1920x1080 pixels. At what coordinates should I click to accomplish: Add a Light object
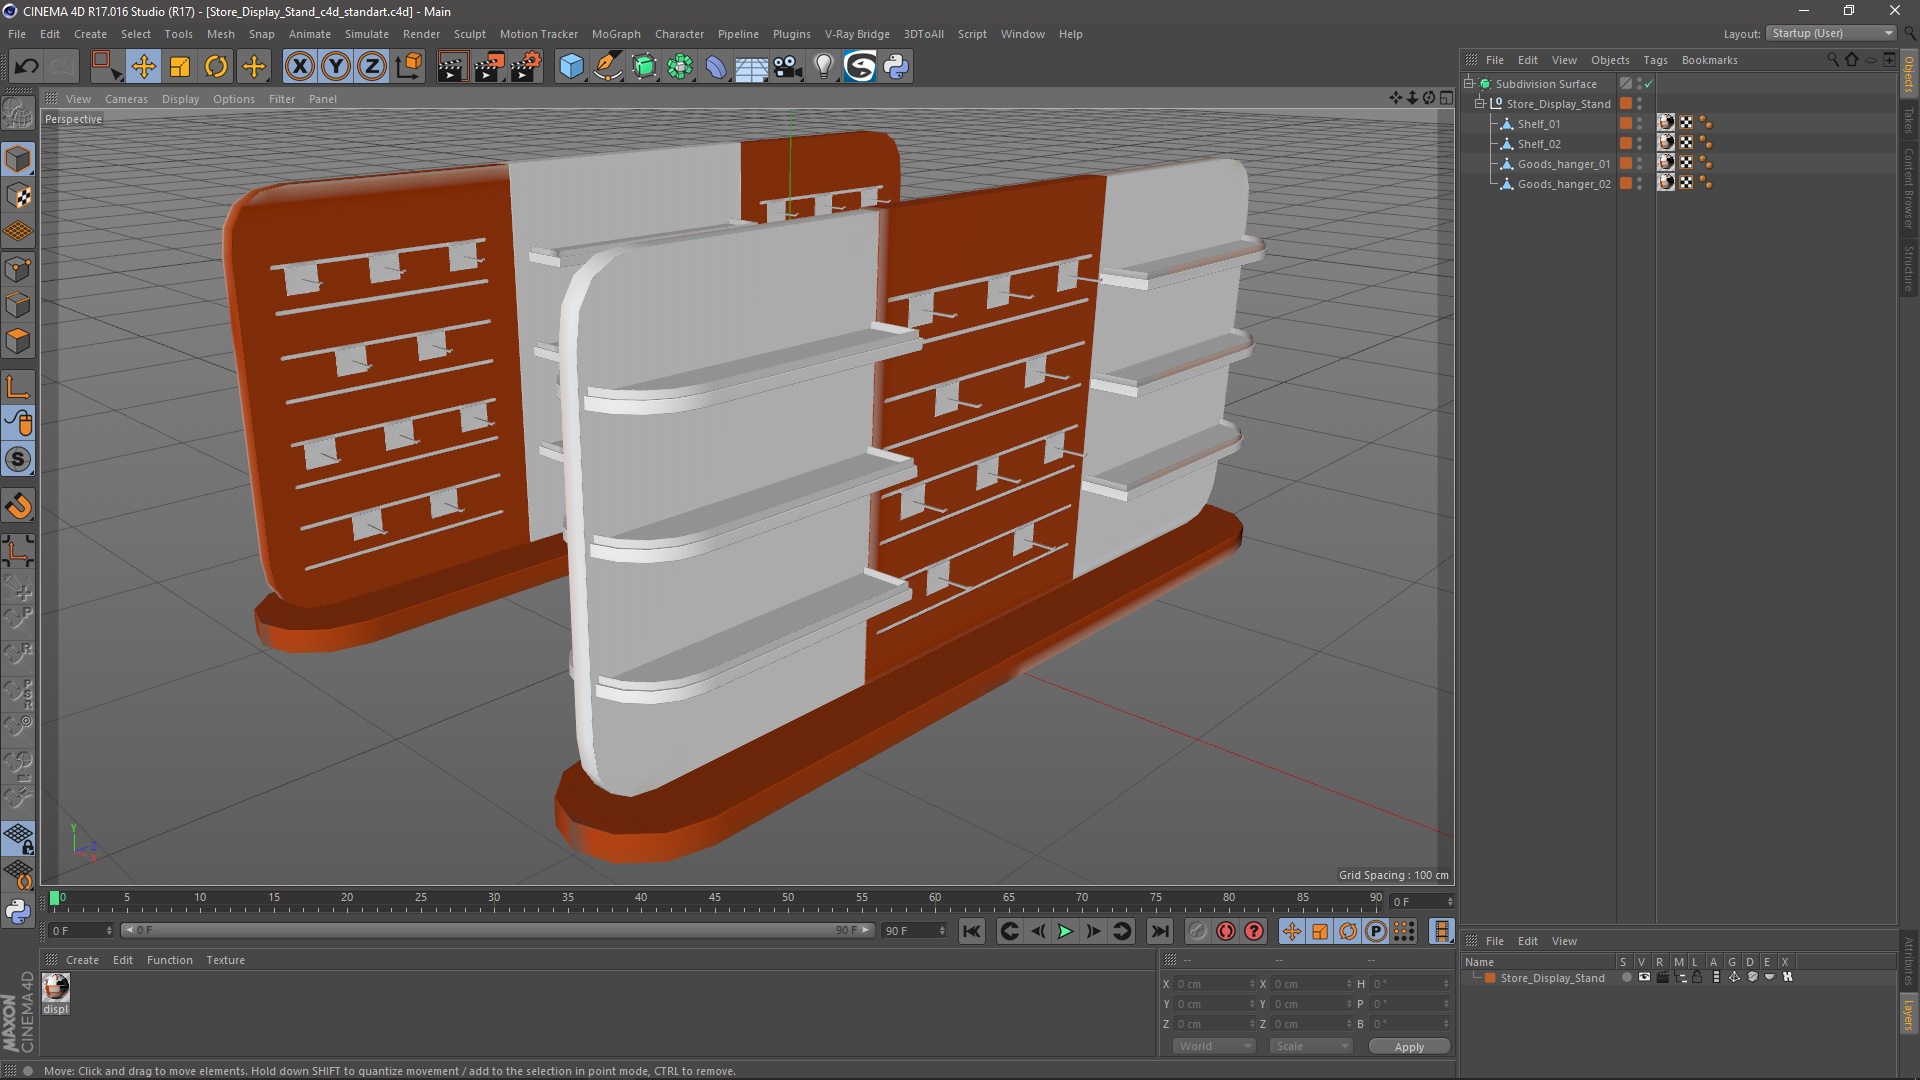[x=823, y=67]
